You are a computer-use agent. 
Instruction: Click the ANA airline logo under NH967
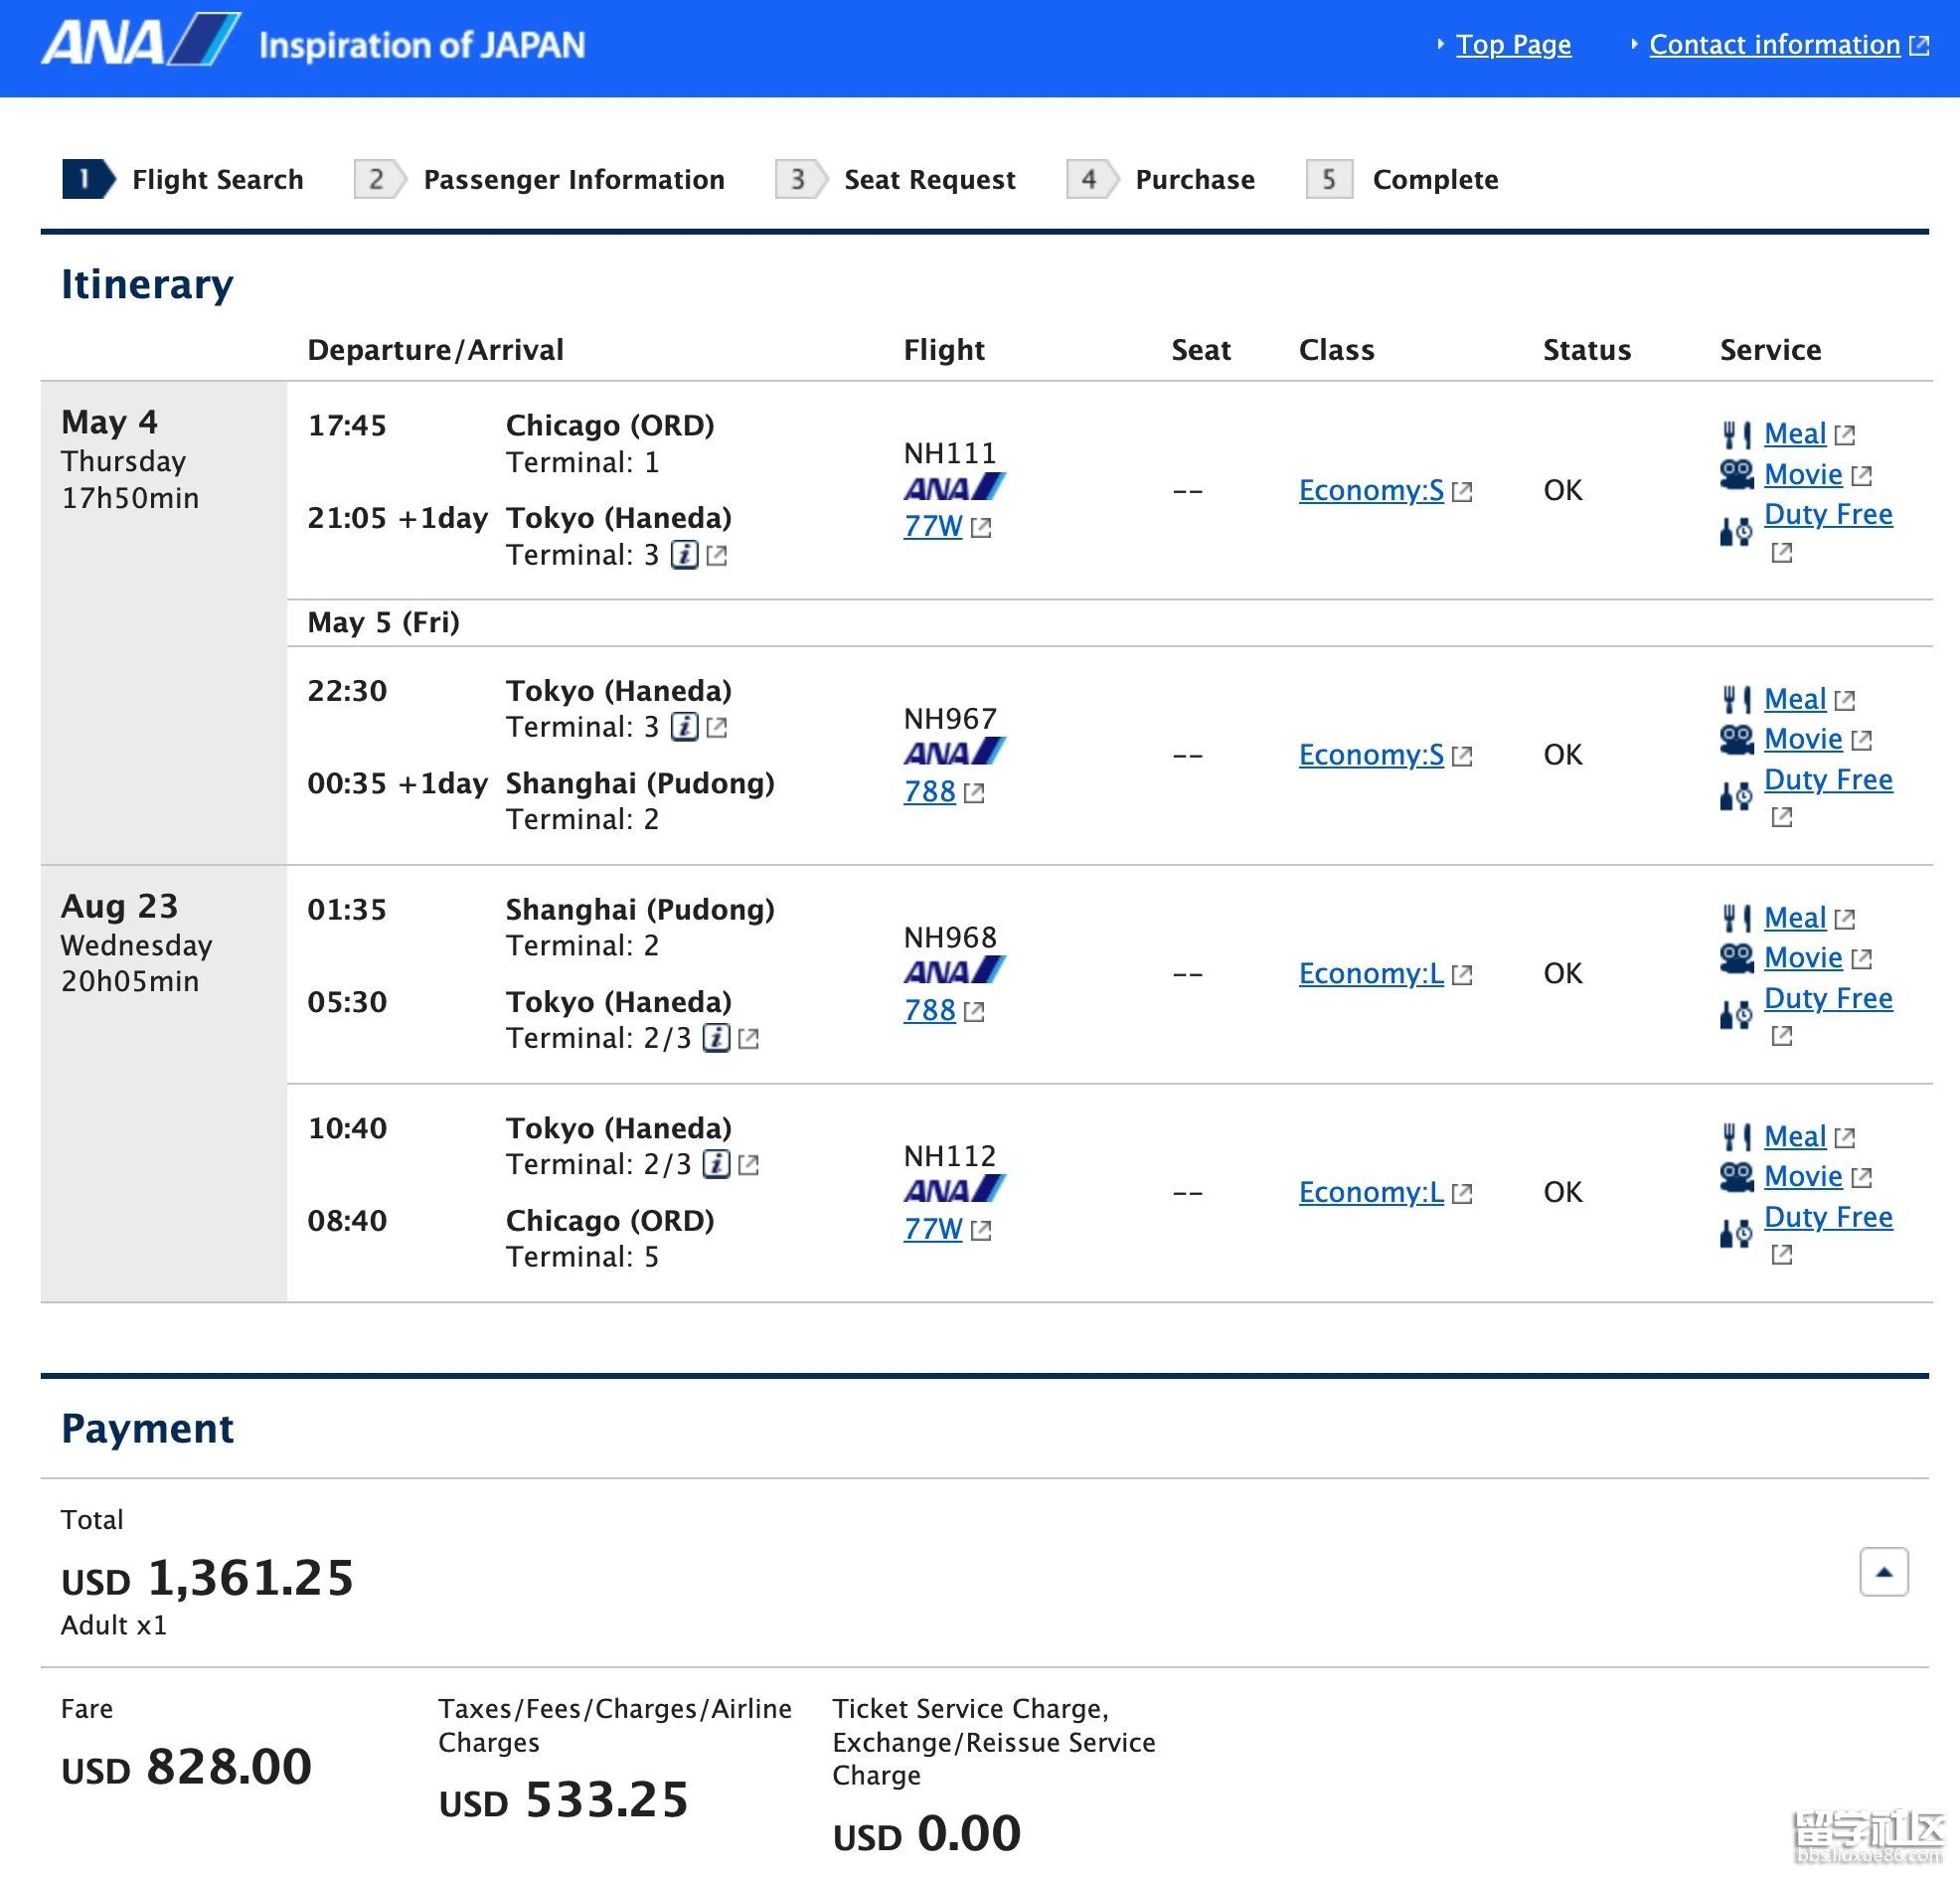coord(954,752)
